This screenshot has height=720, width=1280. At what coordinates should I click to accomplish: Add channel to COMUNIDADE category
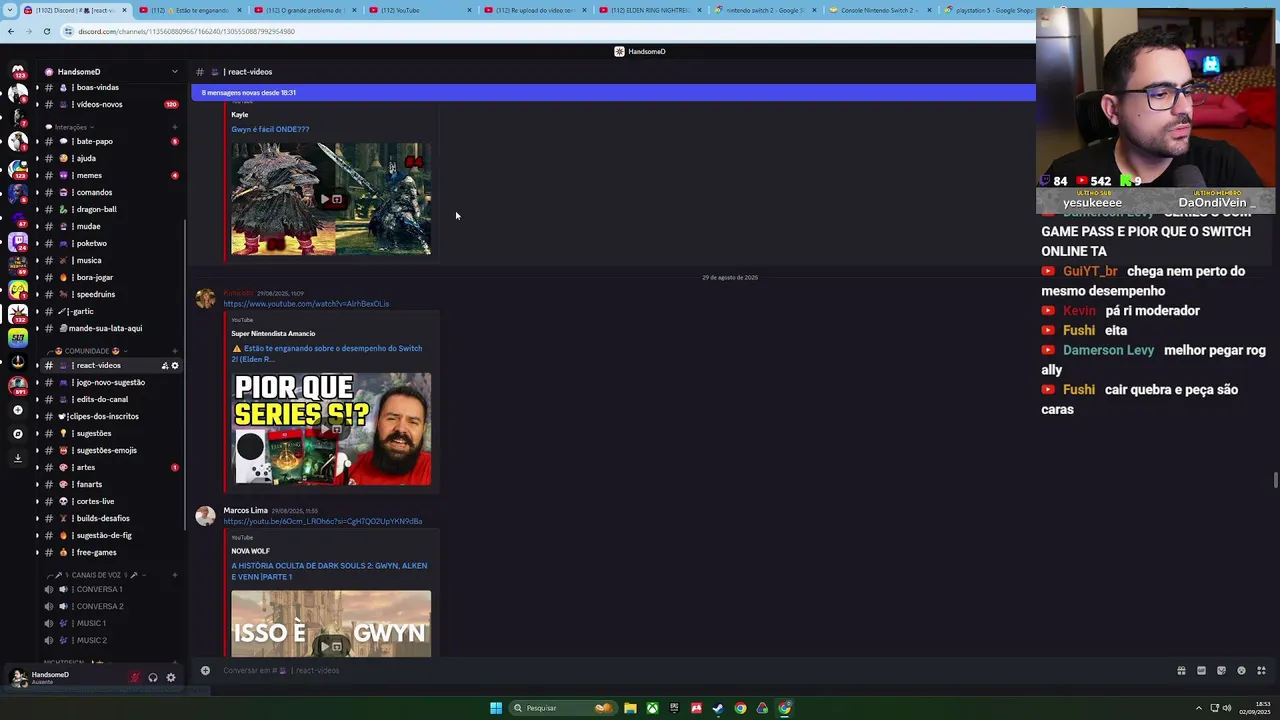click(175, 351)
